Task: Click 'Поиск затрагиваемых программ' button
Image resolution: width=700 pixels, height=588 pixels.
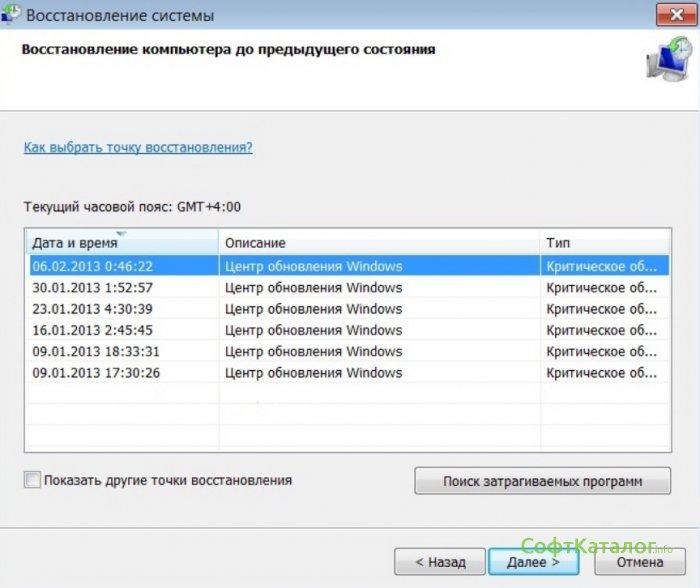Action: 542,481
